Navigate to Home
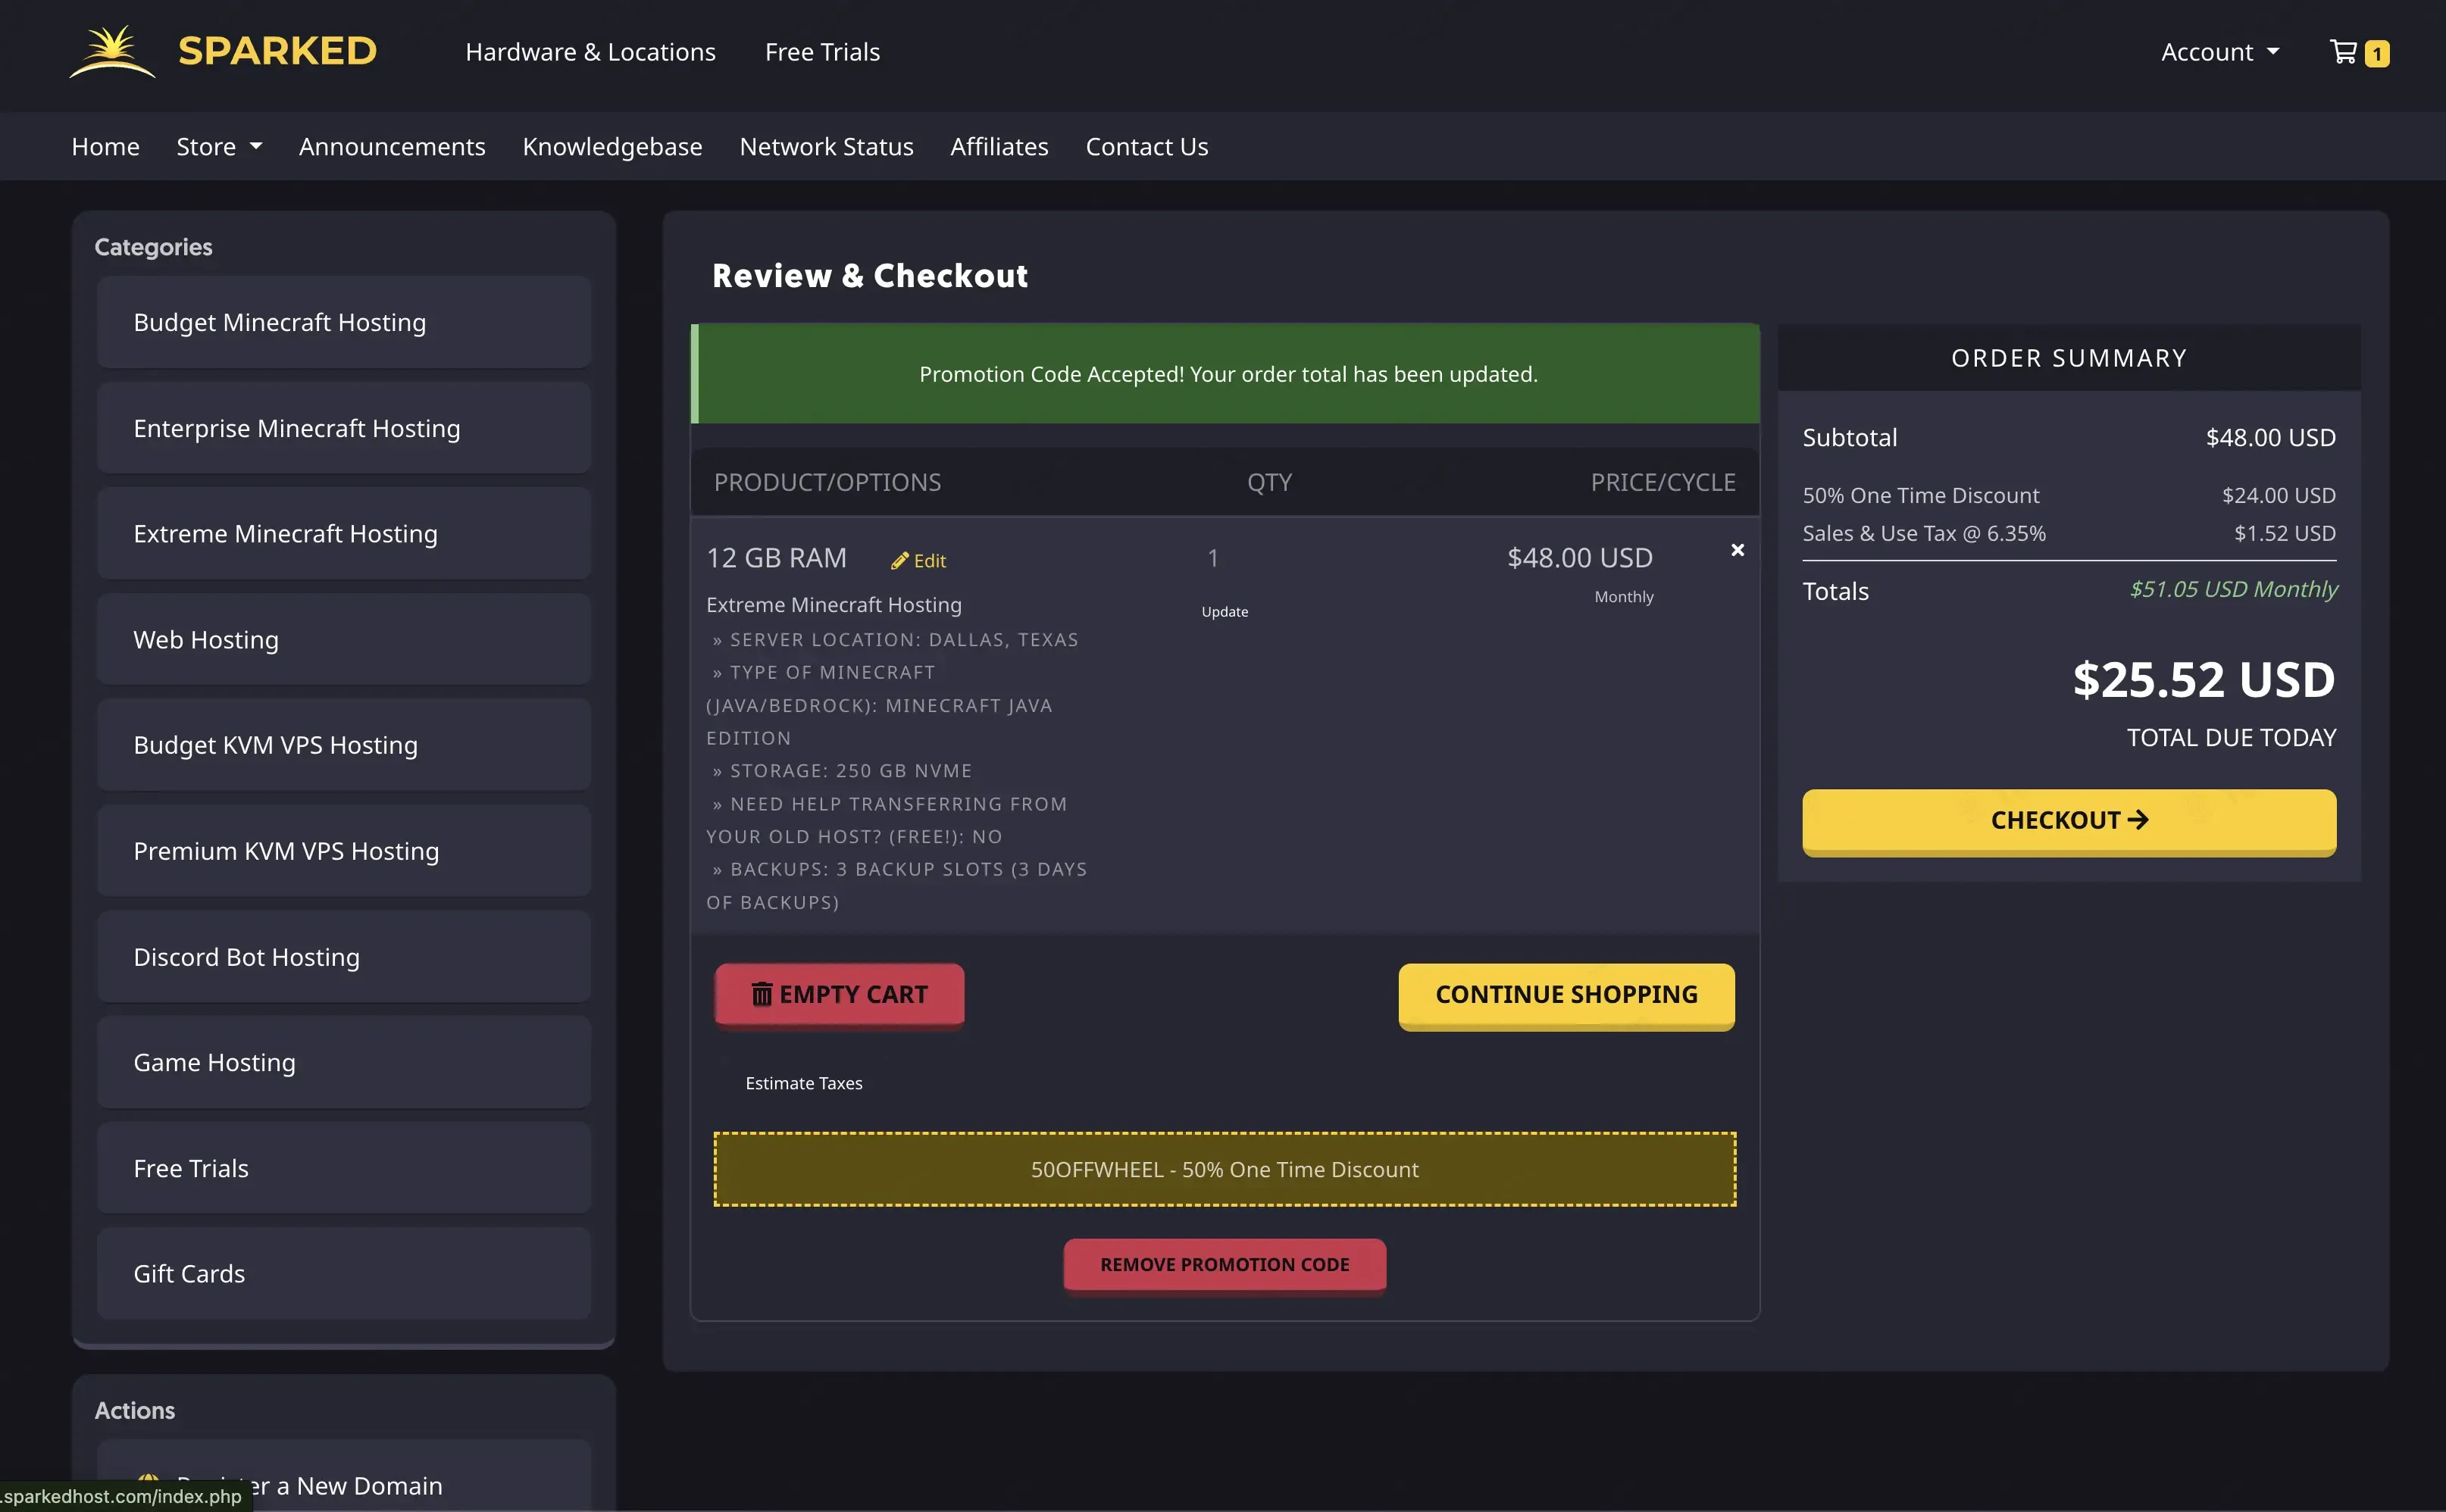The width and height of the screenshot is (2446, 1512). tap(105, 146)
